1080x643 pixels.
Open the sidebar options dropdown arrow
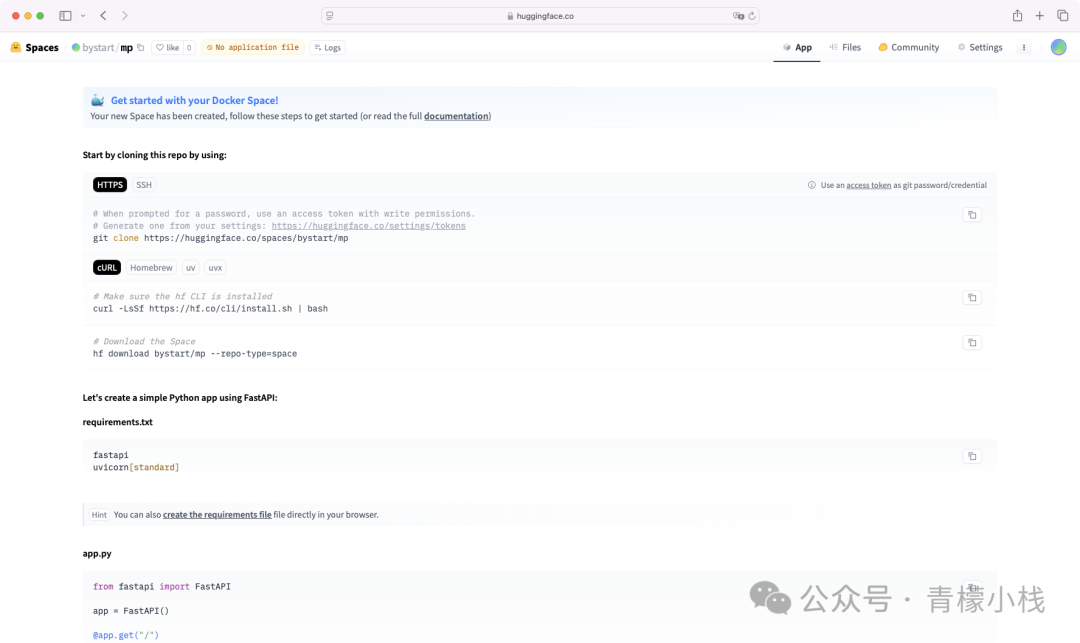tap(83, 16)
